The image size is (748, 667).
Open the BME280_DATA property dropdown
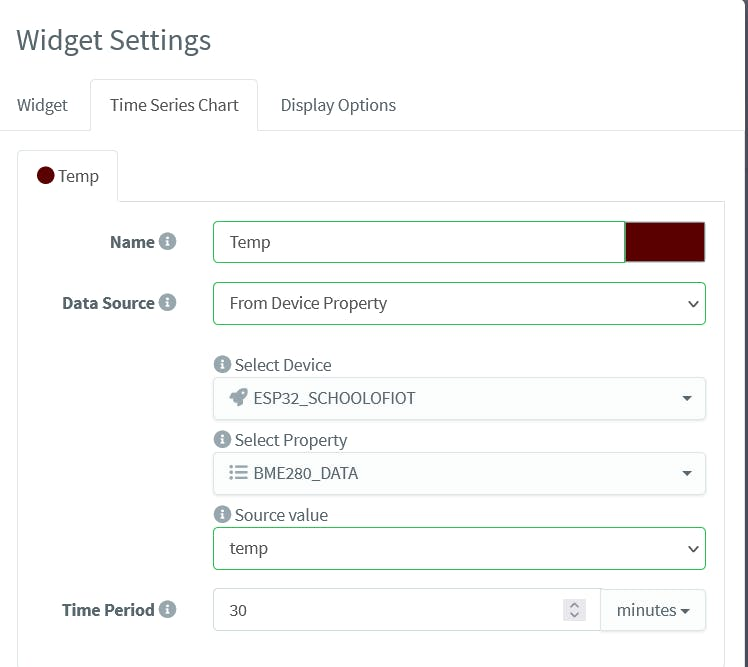tap(459, 473)
